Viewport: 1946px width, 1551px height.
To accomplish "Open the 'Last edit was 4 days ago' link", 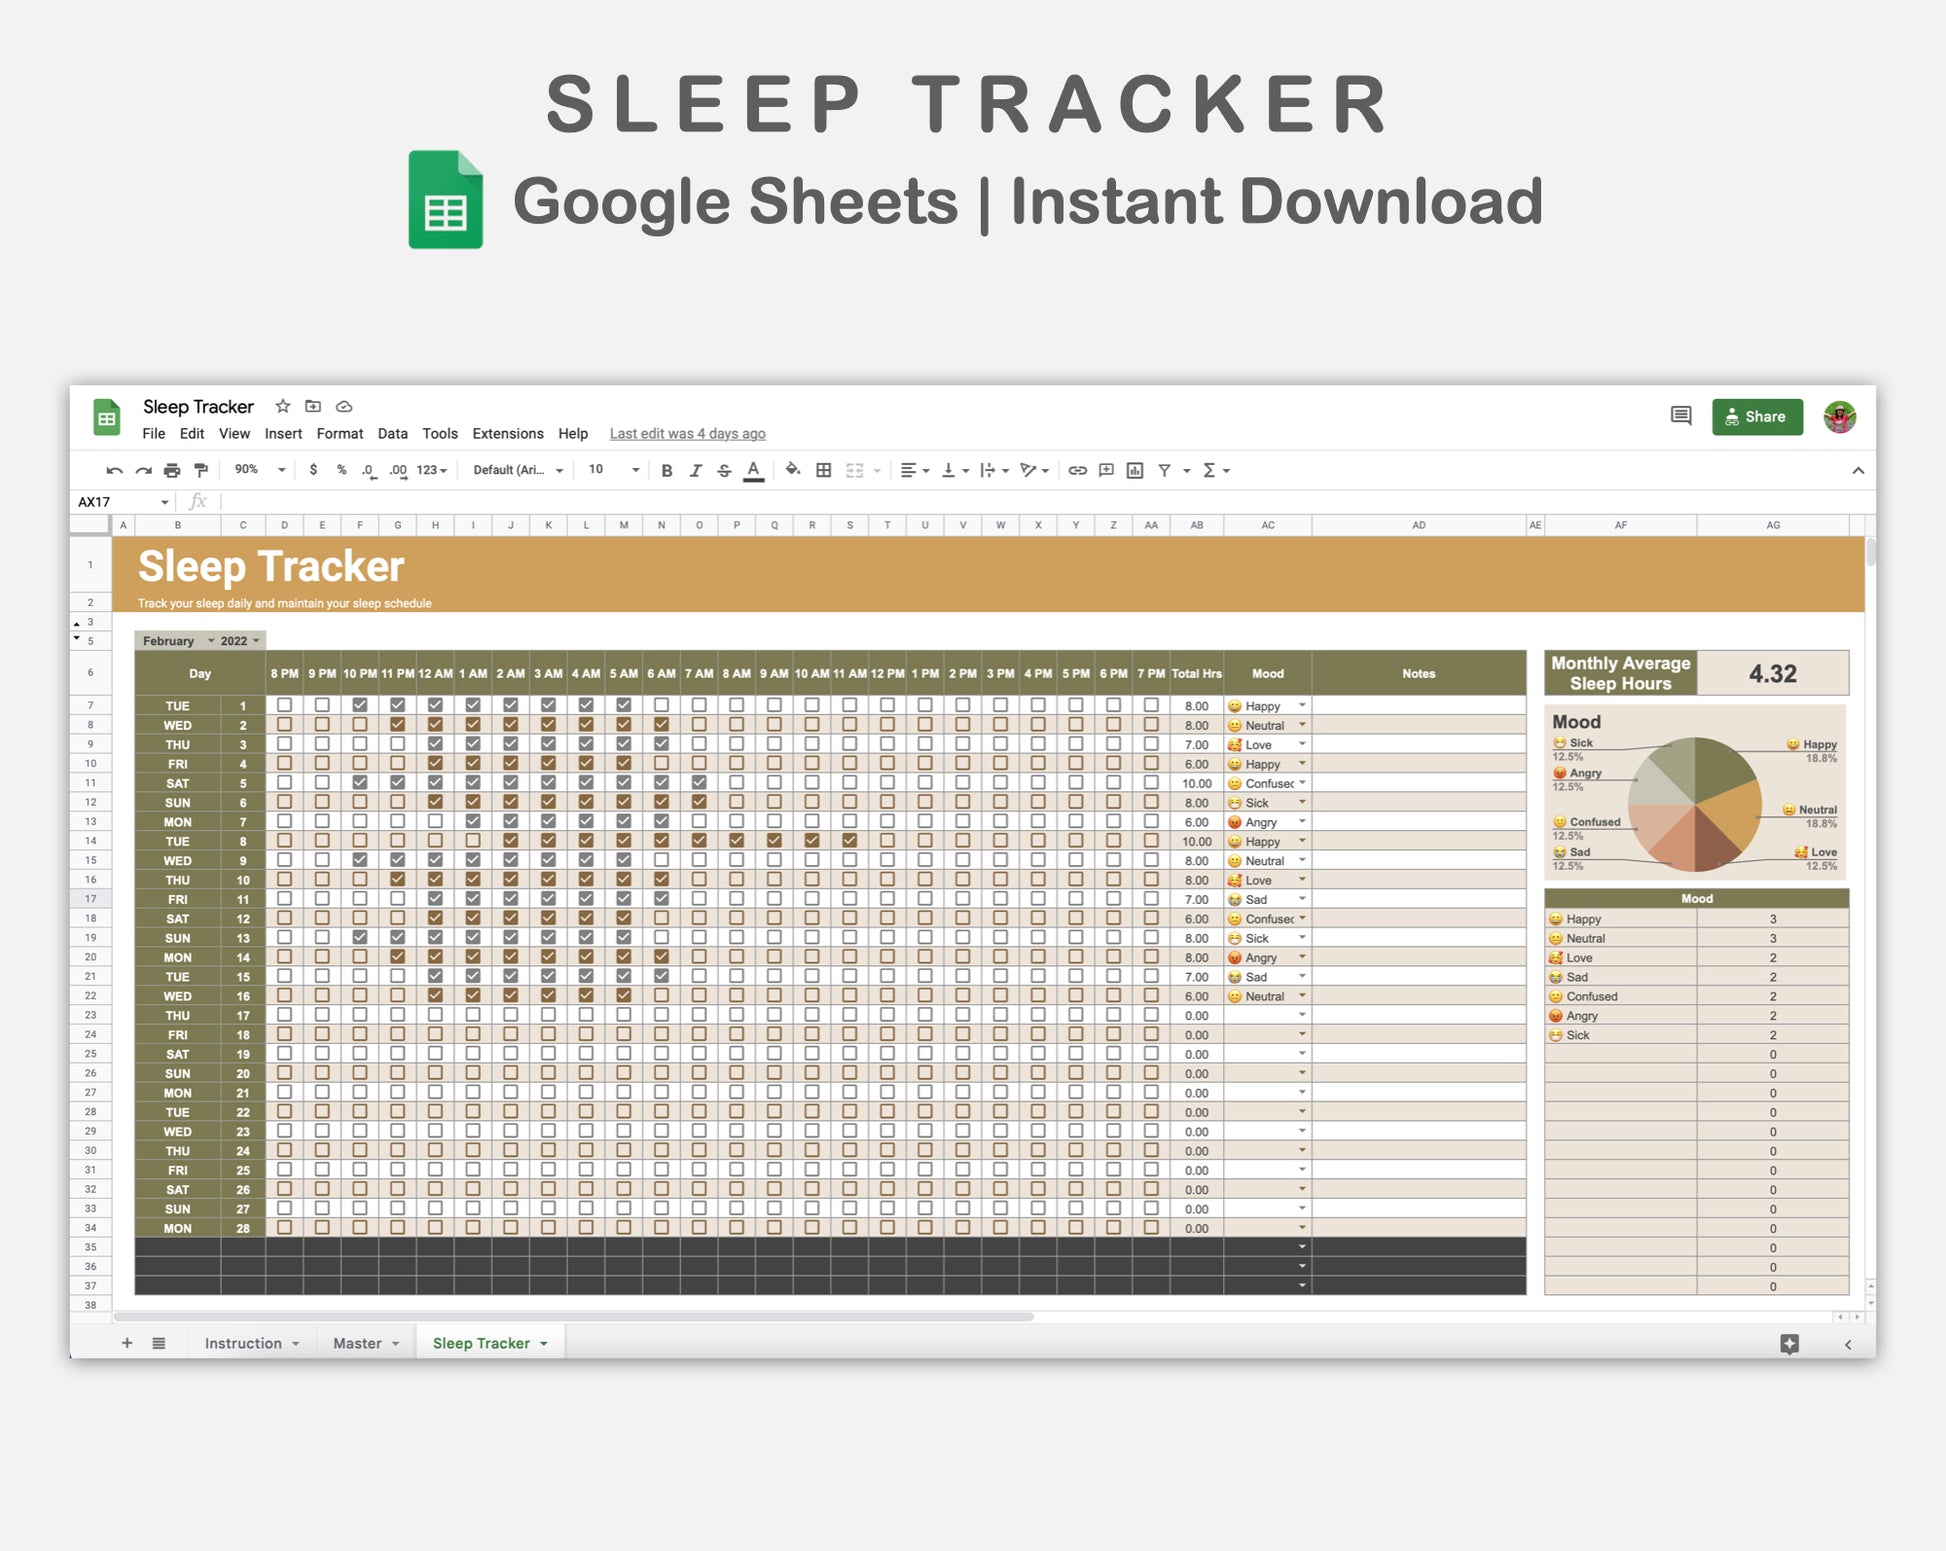I will tap(687, 433).
